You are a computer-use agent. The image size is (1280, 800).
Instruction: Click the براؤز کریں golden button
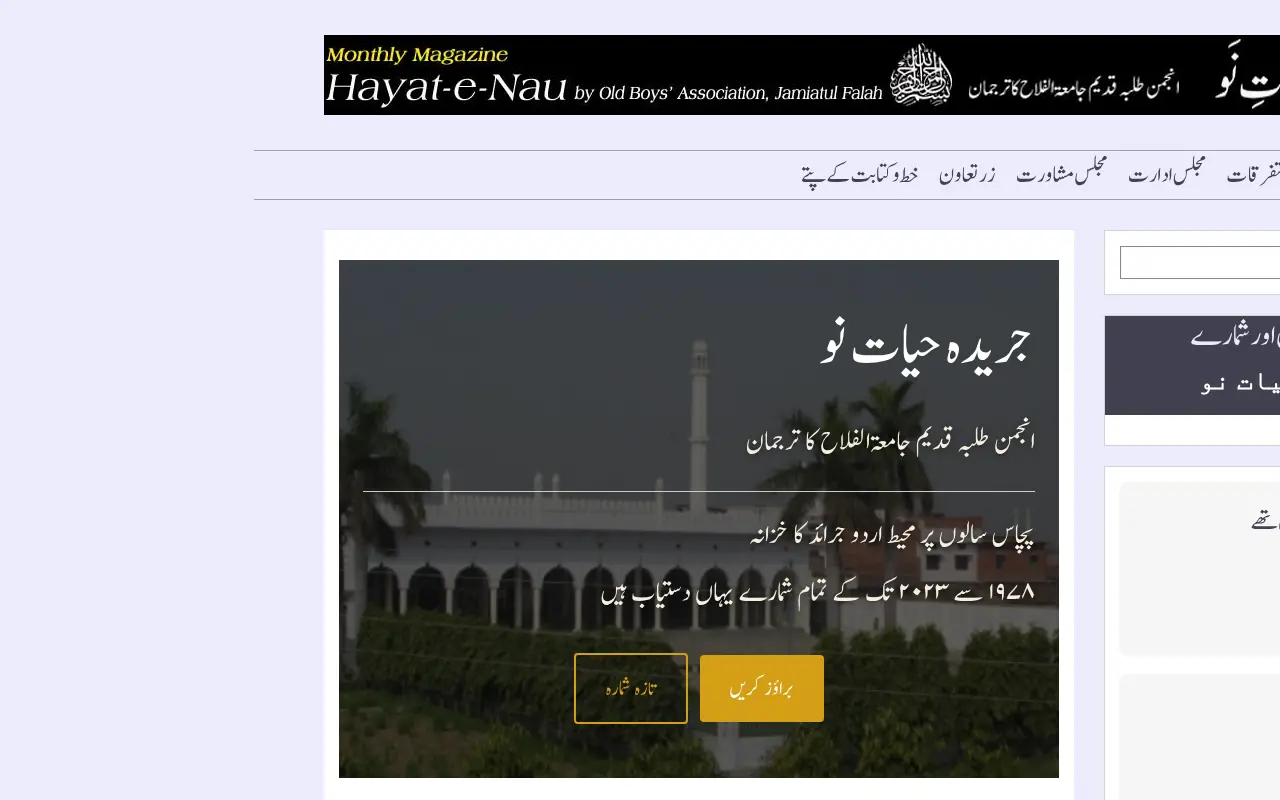coord(762,688)
